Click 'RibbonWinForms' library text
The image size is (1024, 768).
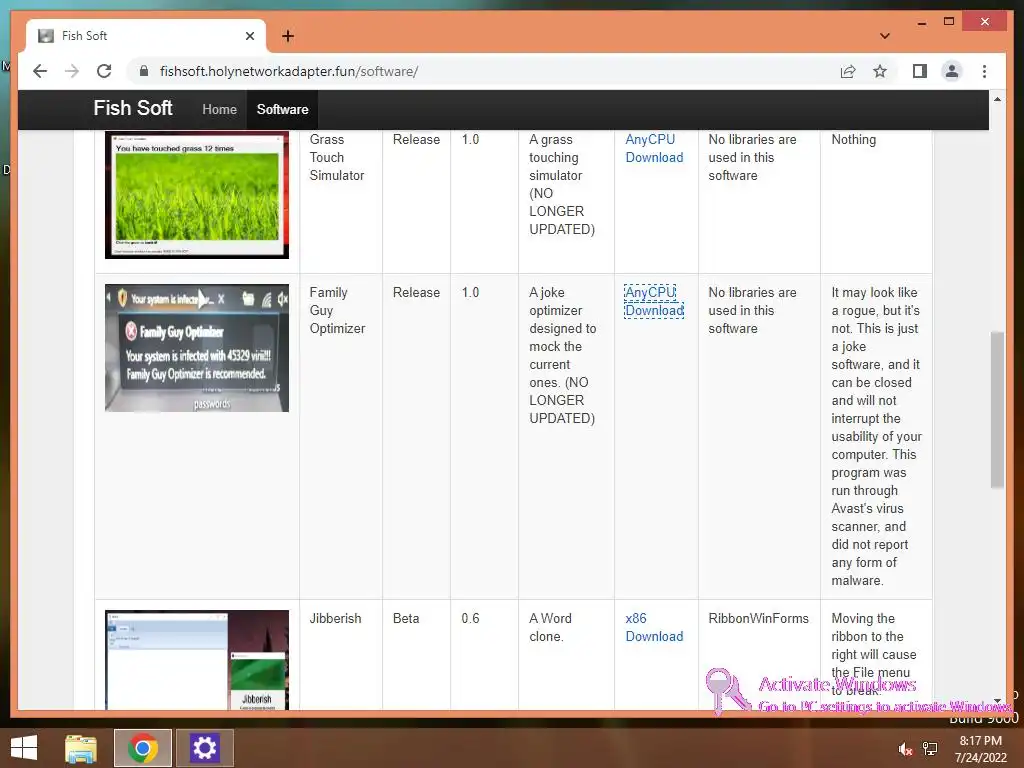click(758, 618)
